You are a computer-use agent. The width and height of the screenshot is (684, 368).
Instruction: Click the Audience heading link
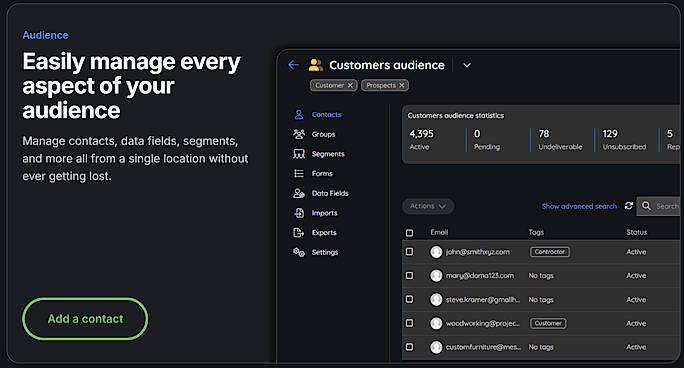pyautogui.click(x=45, y=35)
